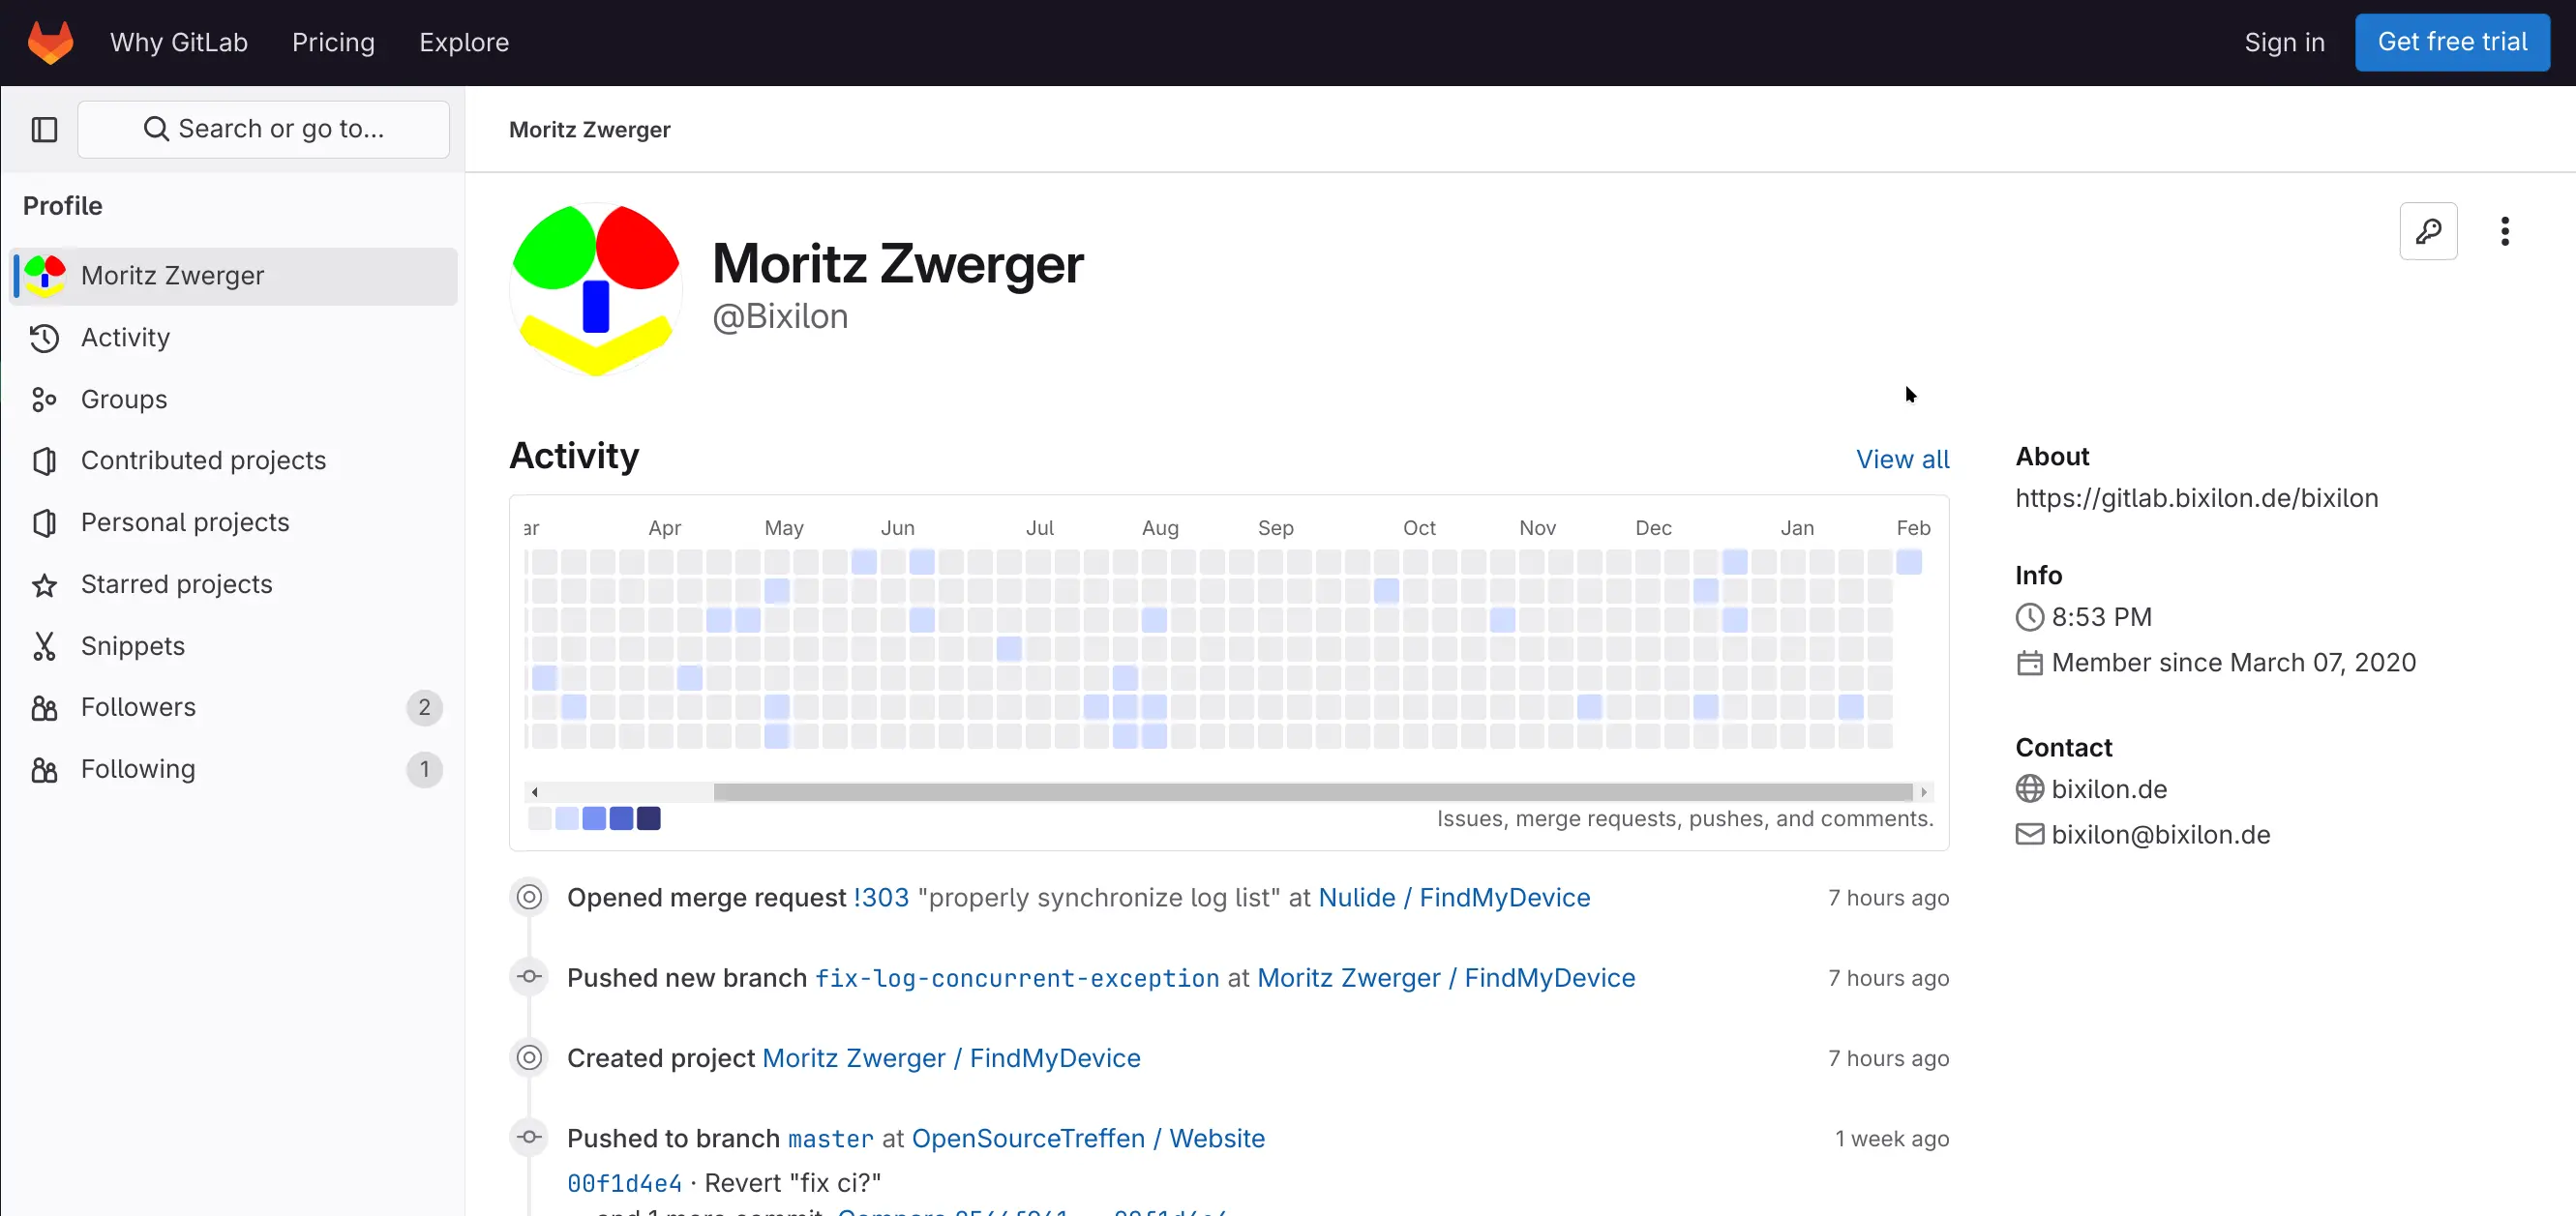
Task: Open the master branch link
Action: pos(830,1139)
